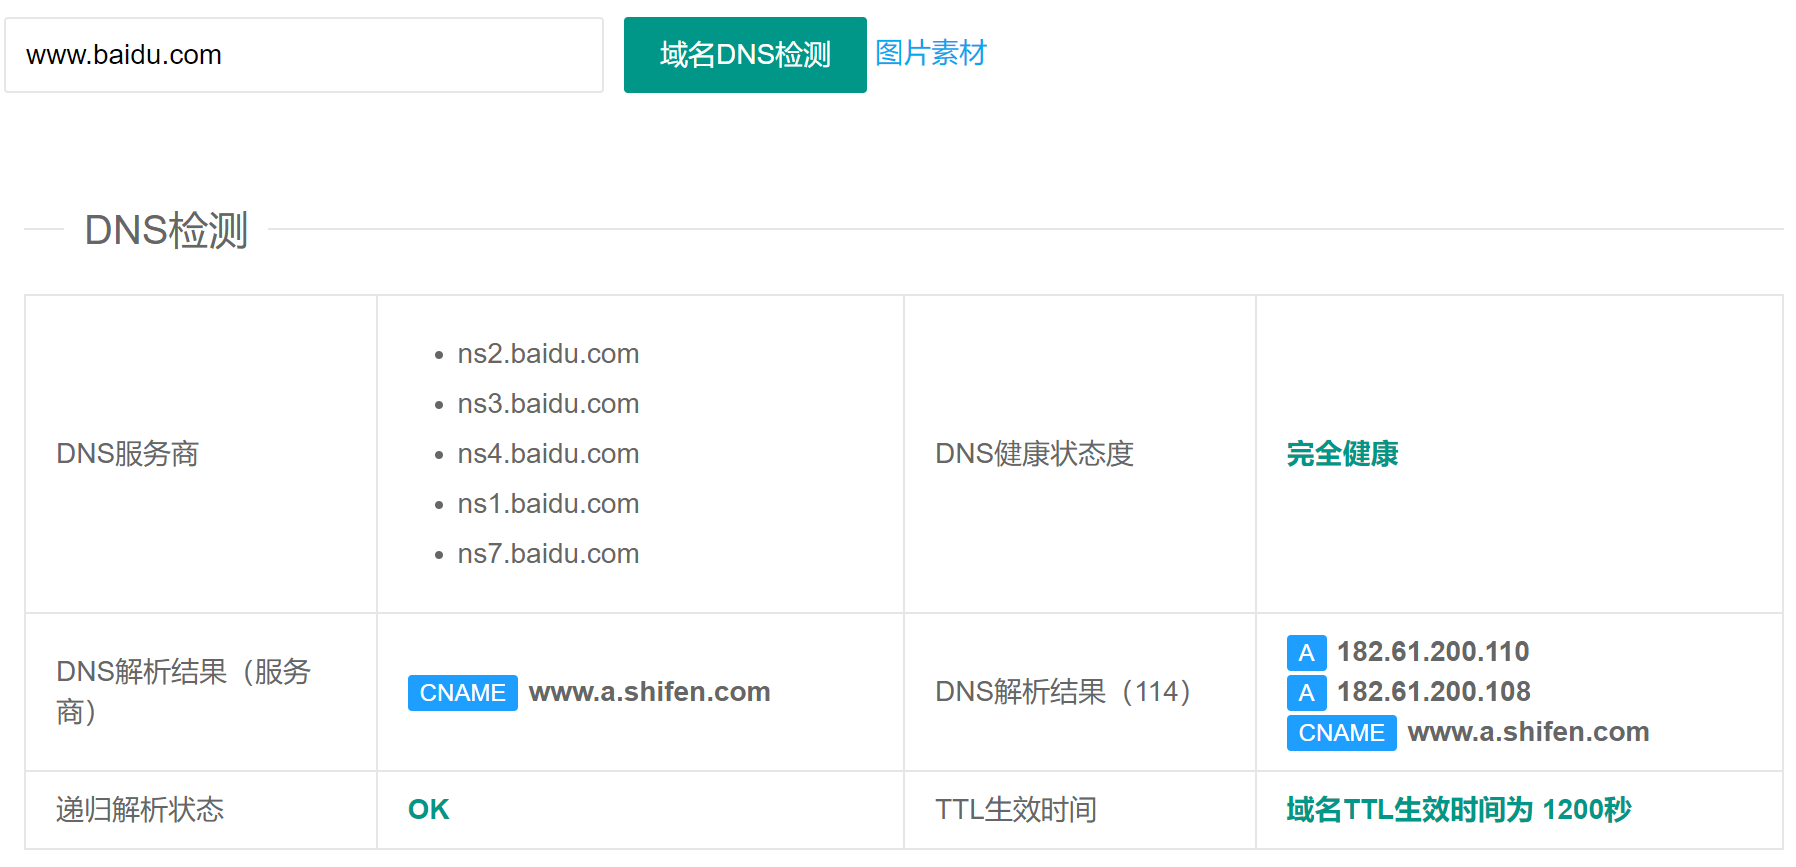Select ns3.baidu.com in the nameserver list
1796x867 pixels.
[x=548, y=404]
